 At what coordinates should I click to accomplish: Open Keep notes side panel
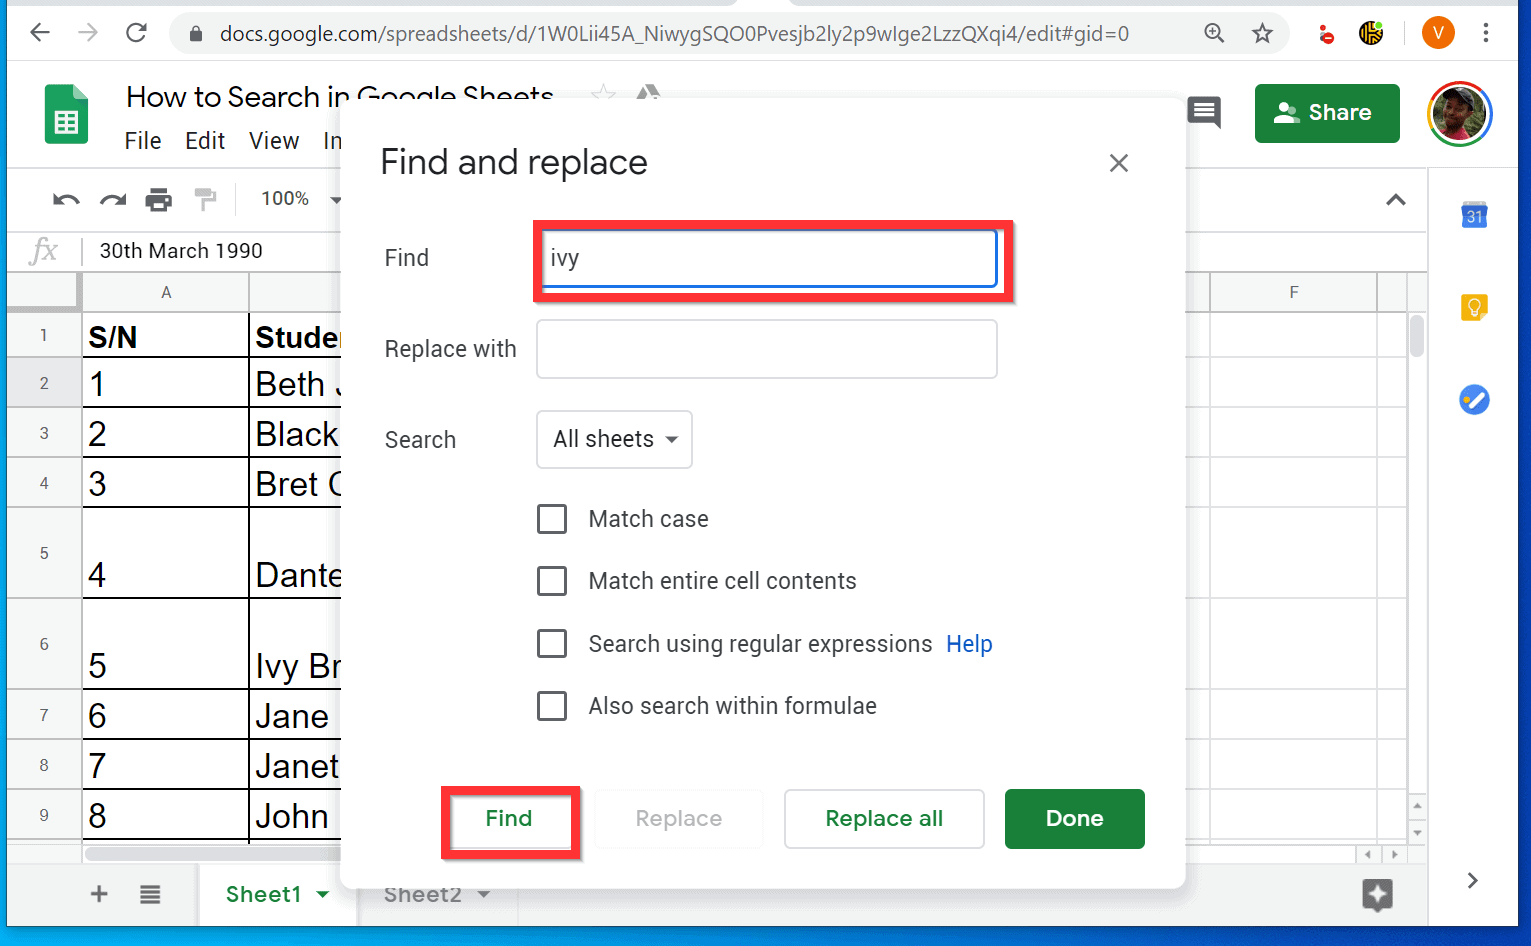[1474, 307]
